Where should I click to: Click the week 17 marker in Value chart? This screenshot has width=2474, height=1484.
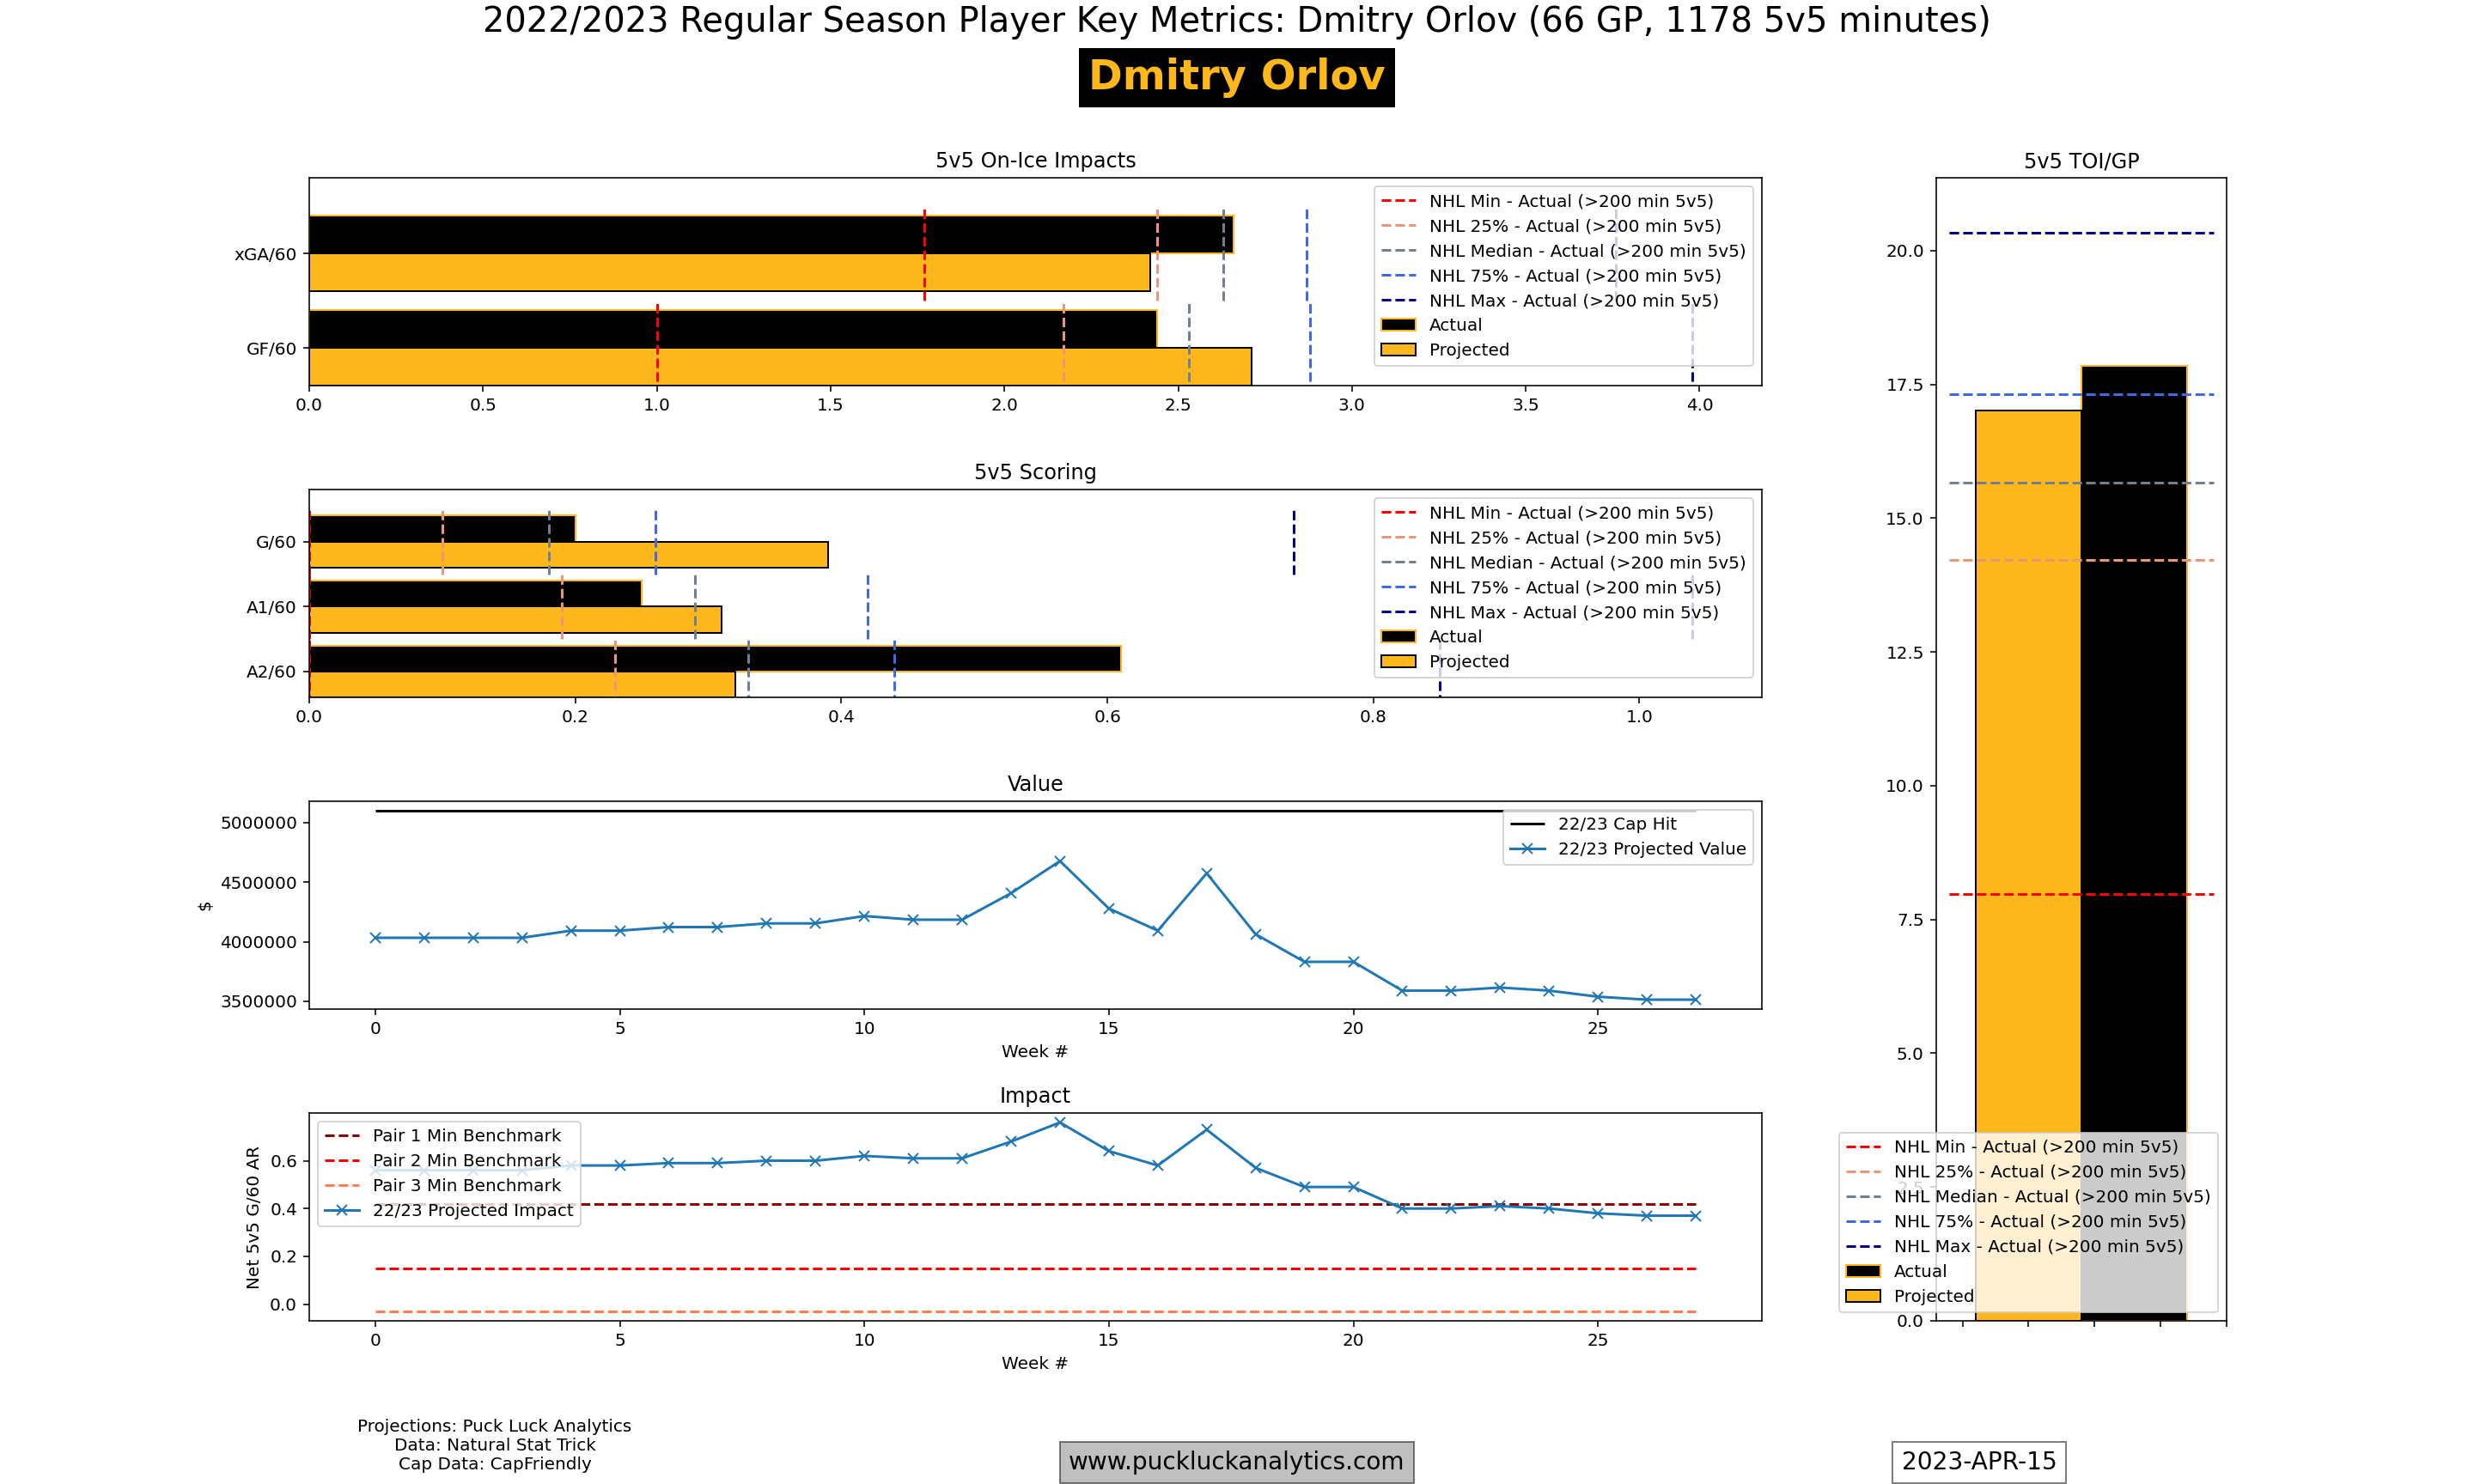[x=1207, y=873]
